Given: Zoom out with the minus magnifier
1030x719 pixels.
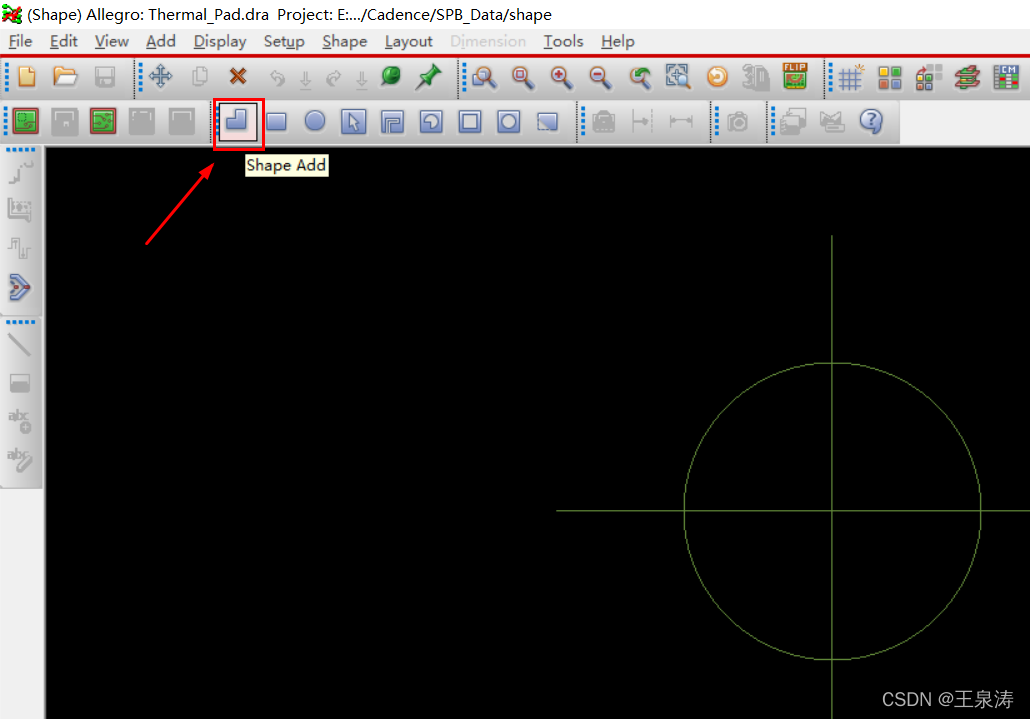Looking at the screenshot, I should coord(600,77).
